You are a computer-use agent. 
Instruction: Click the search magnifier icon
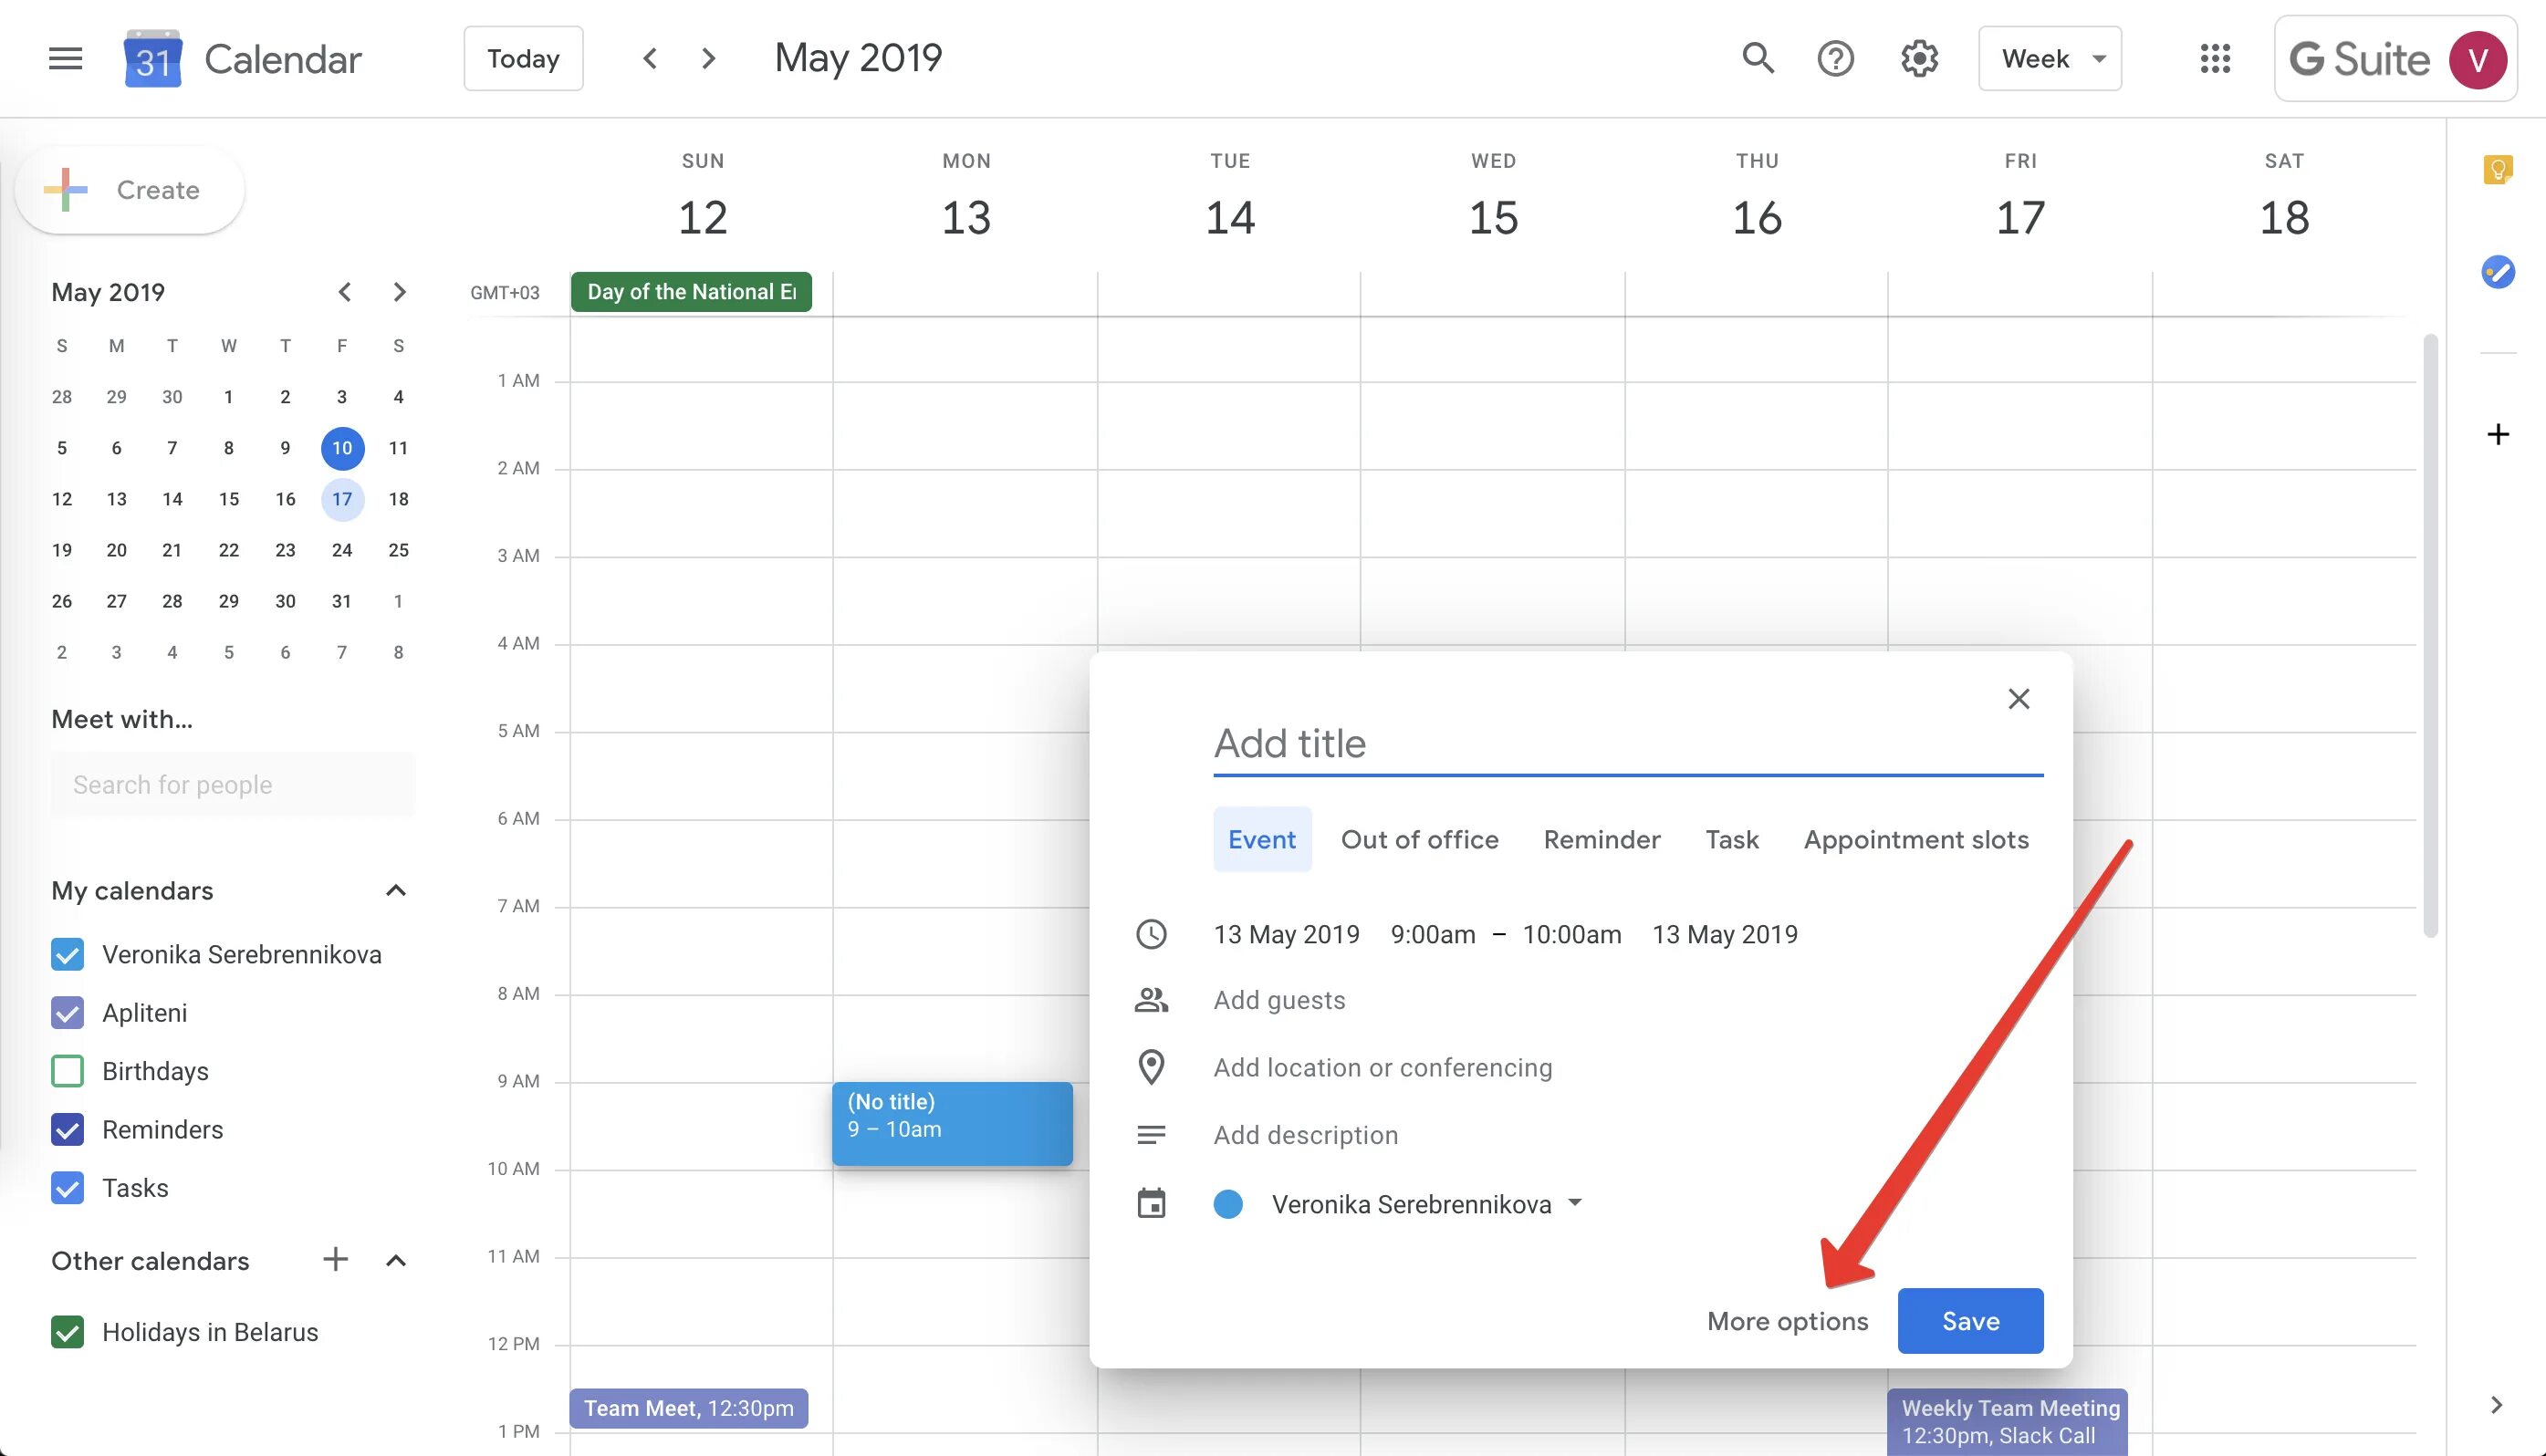[1757, 58]
